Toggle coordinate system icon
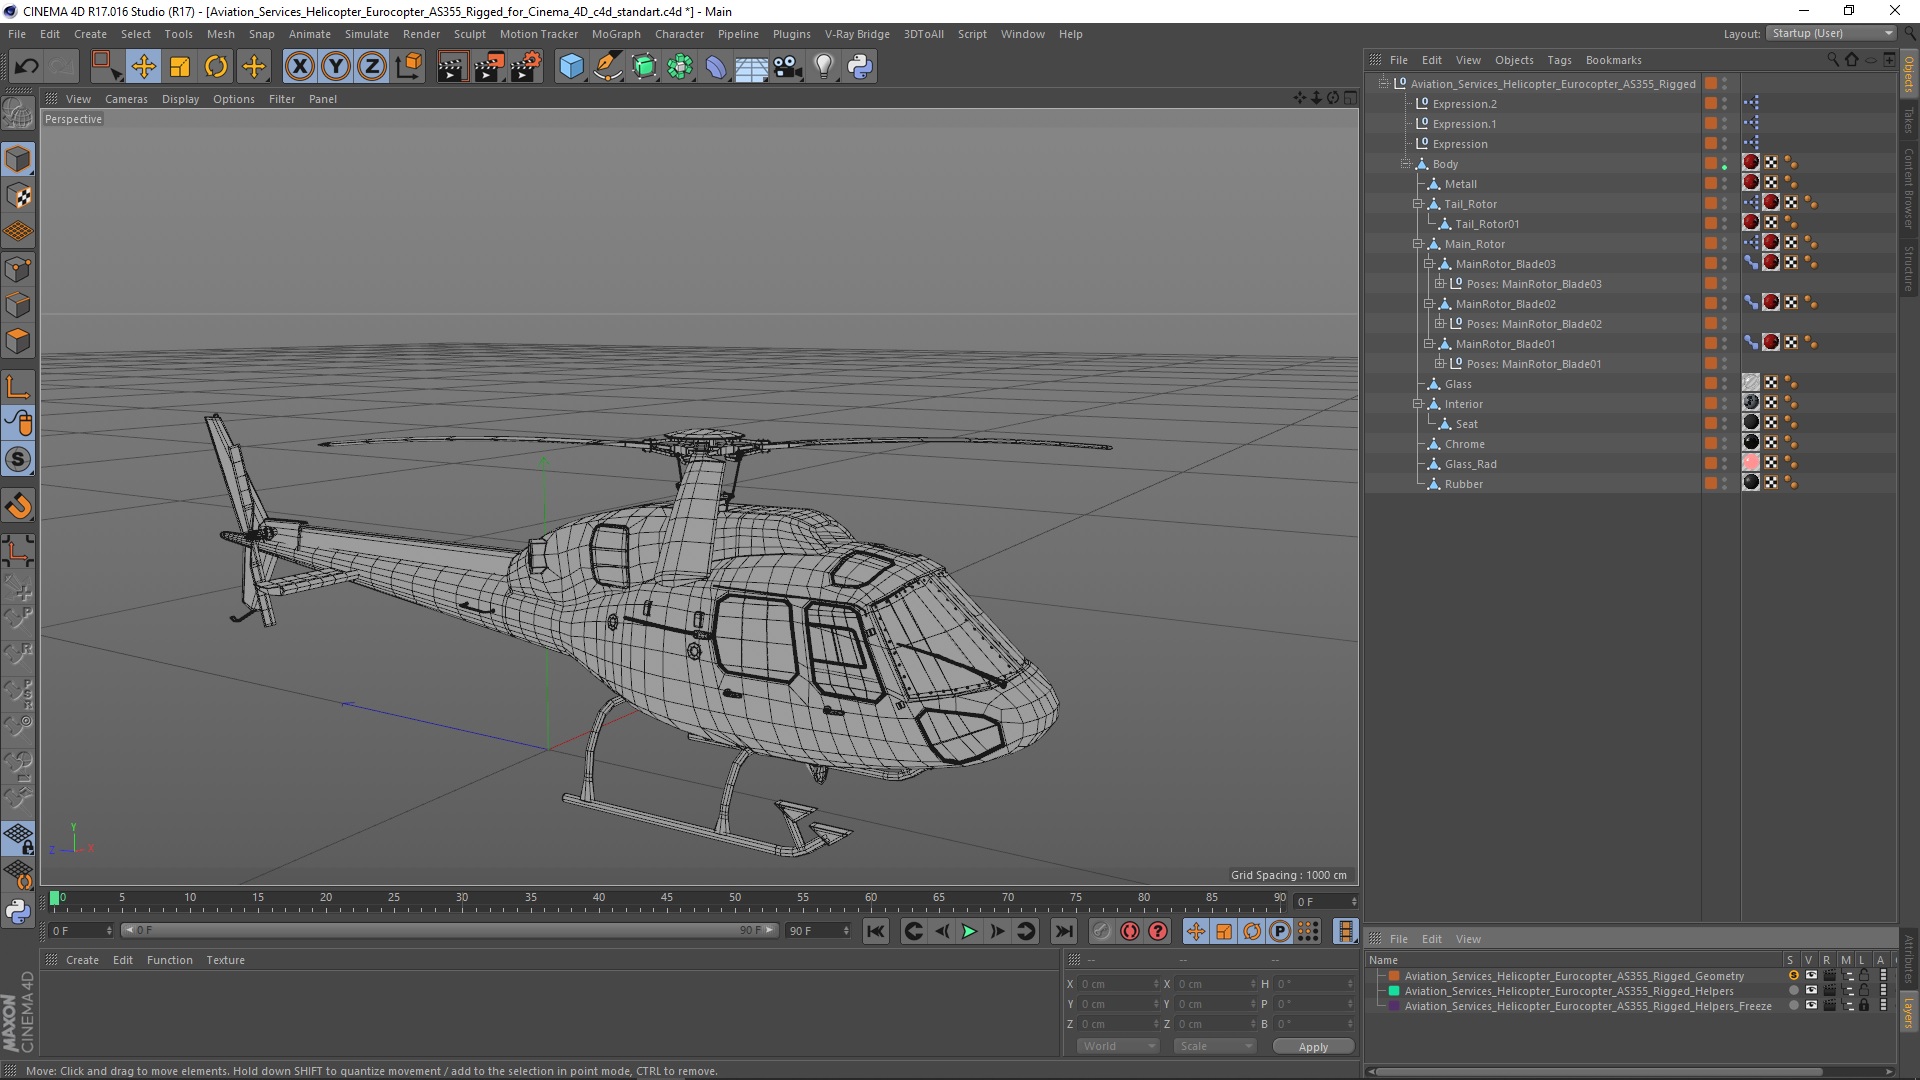 click(x=408, y=67)
